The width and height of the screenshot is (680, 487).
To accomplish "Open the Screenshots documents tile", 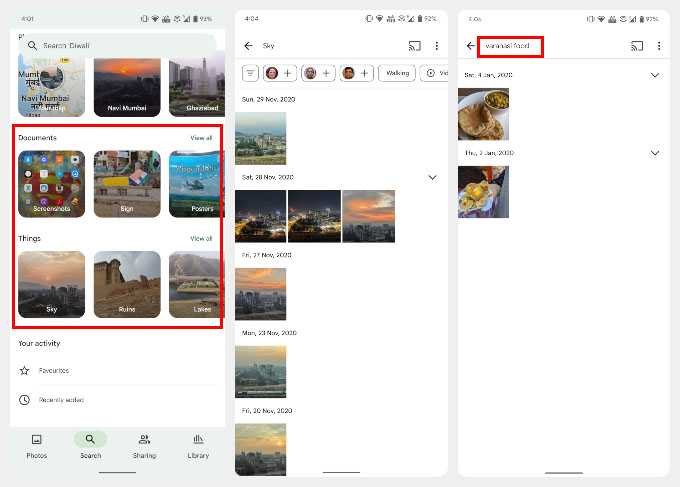I will pos(51,184).
